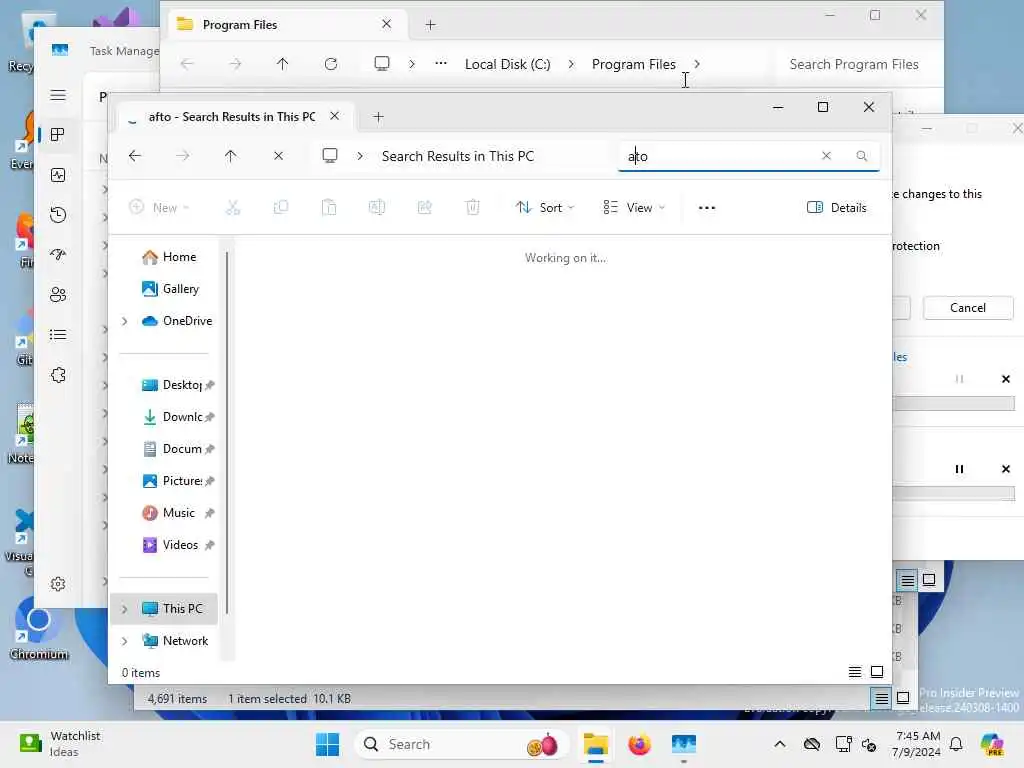Open Task Manager App history page
Screen dimensions: 1024x768
(x=58, y=215)
